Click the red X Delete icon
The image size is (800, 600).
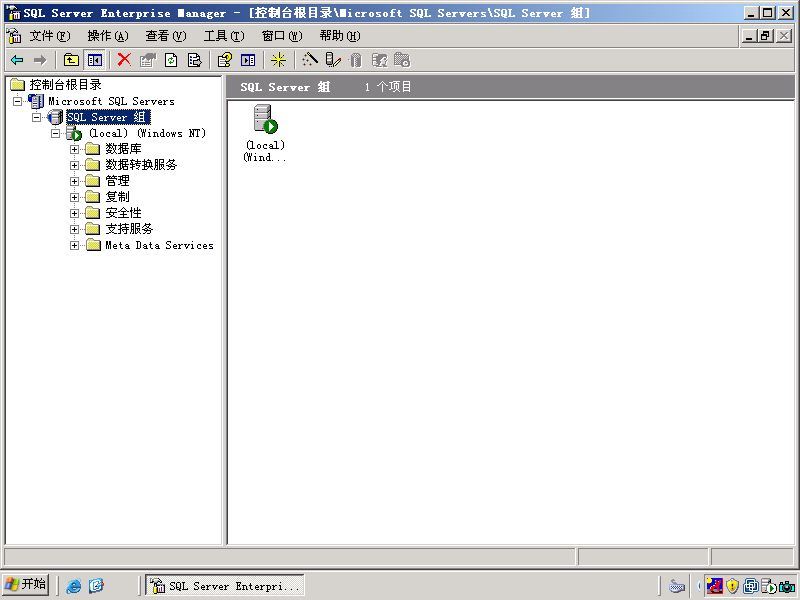[x=124, y=60]
